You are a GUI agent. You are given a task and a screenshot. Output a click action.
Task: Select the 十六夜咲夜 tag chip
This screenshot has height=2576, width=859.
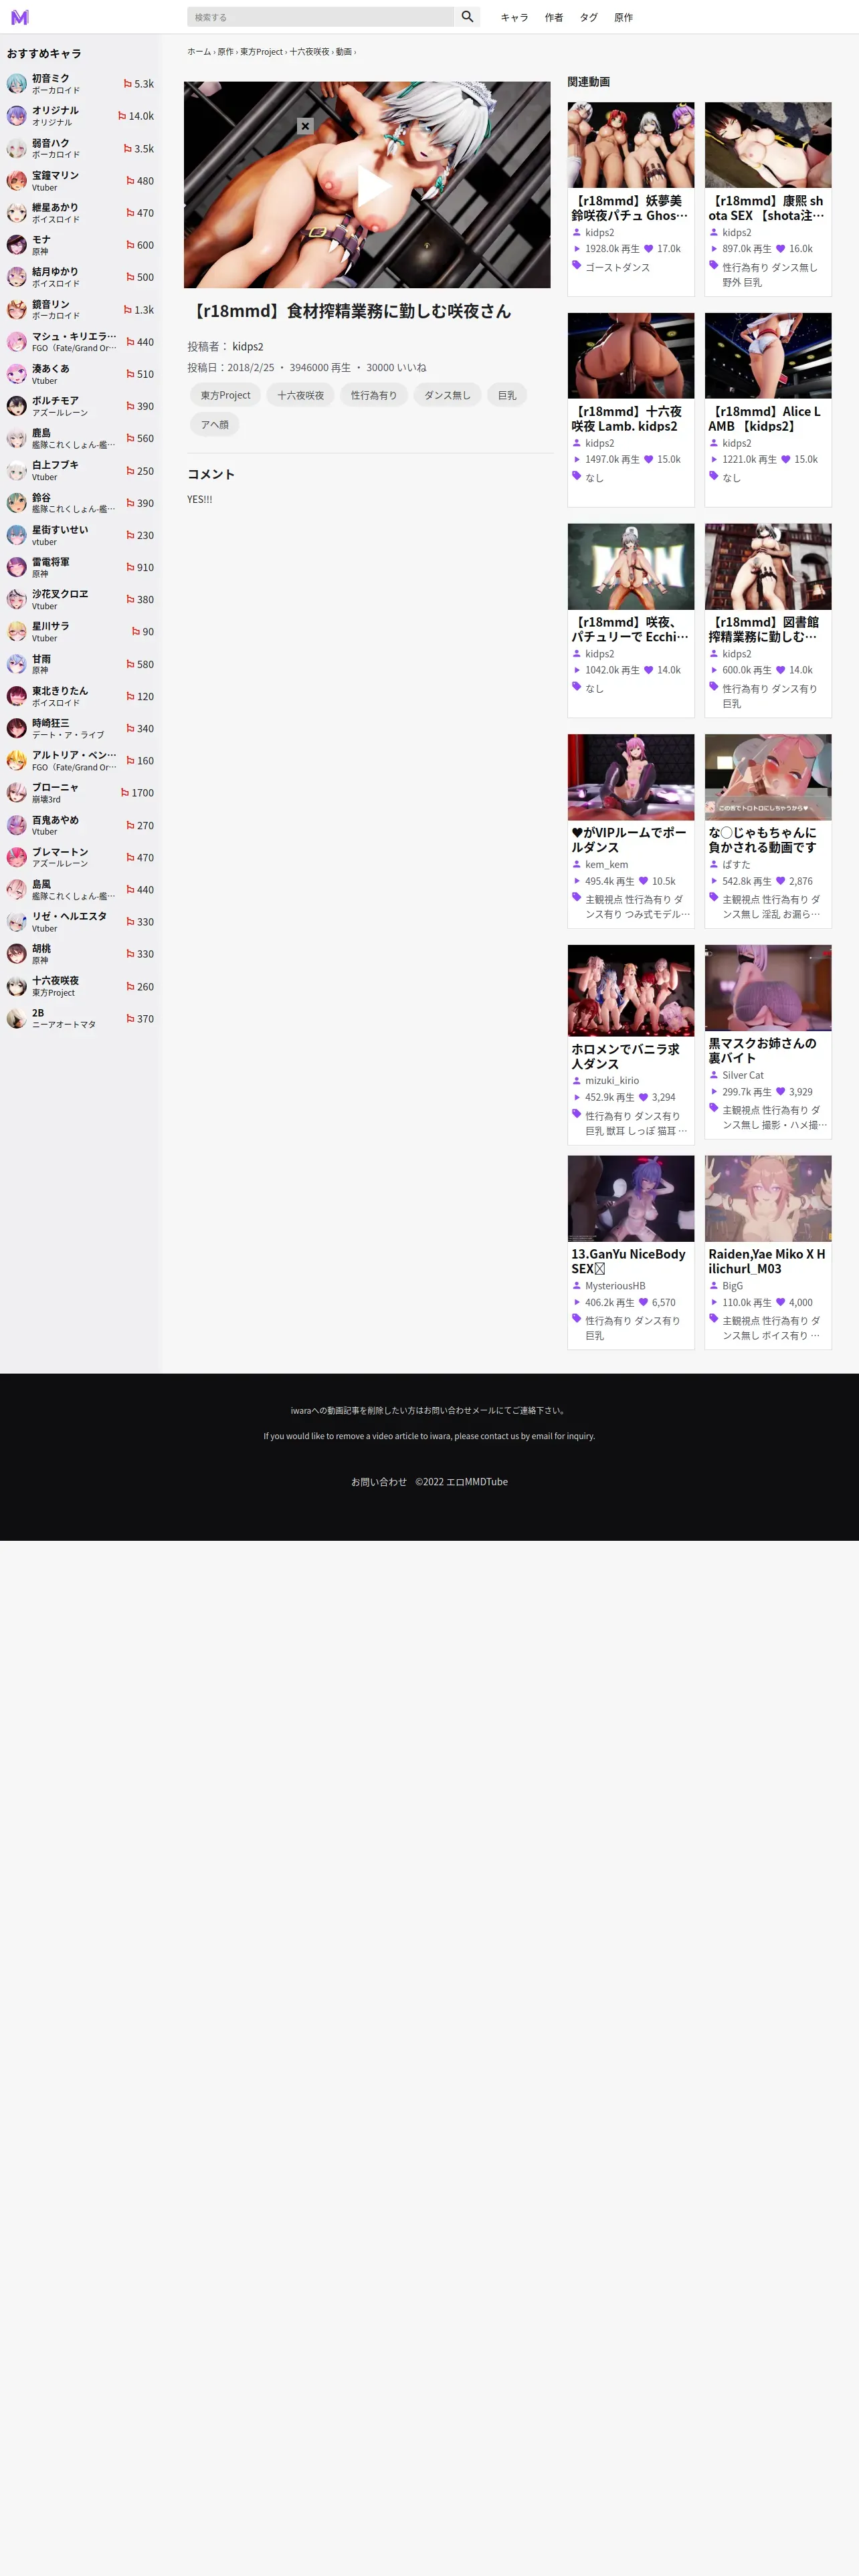[x=301, y=395]
